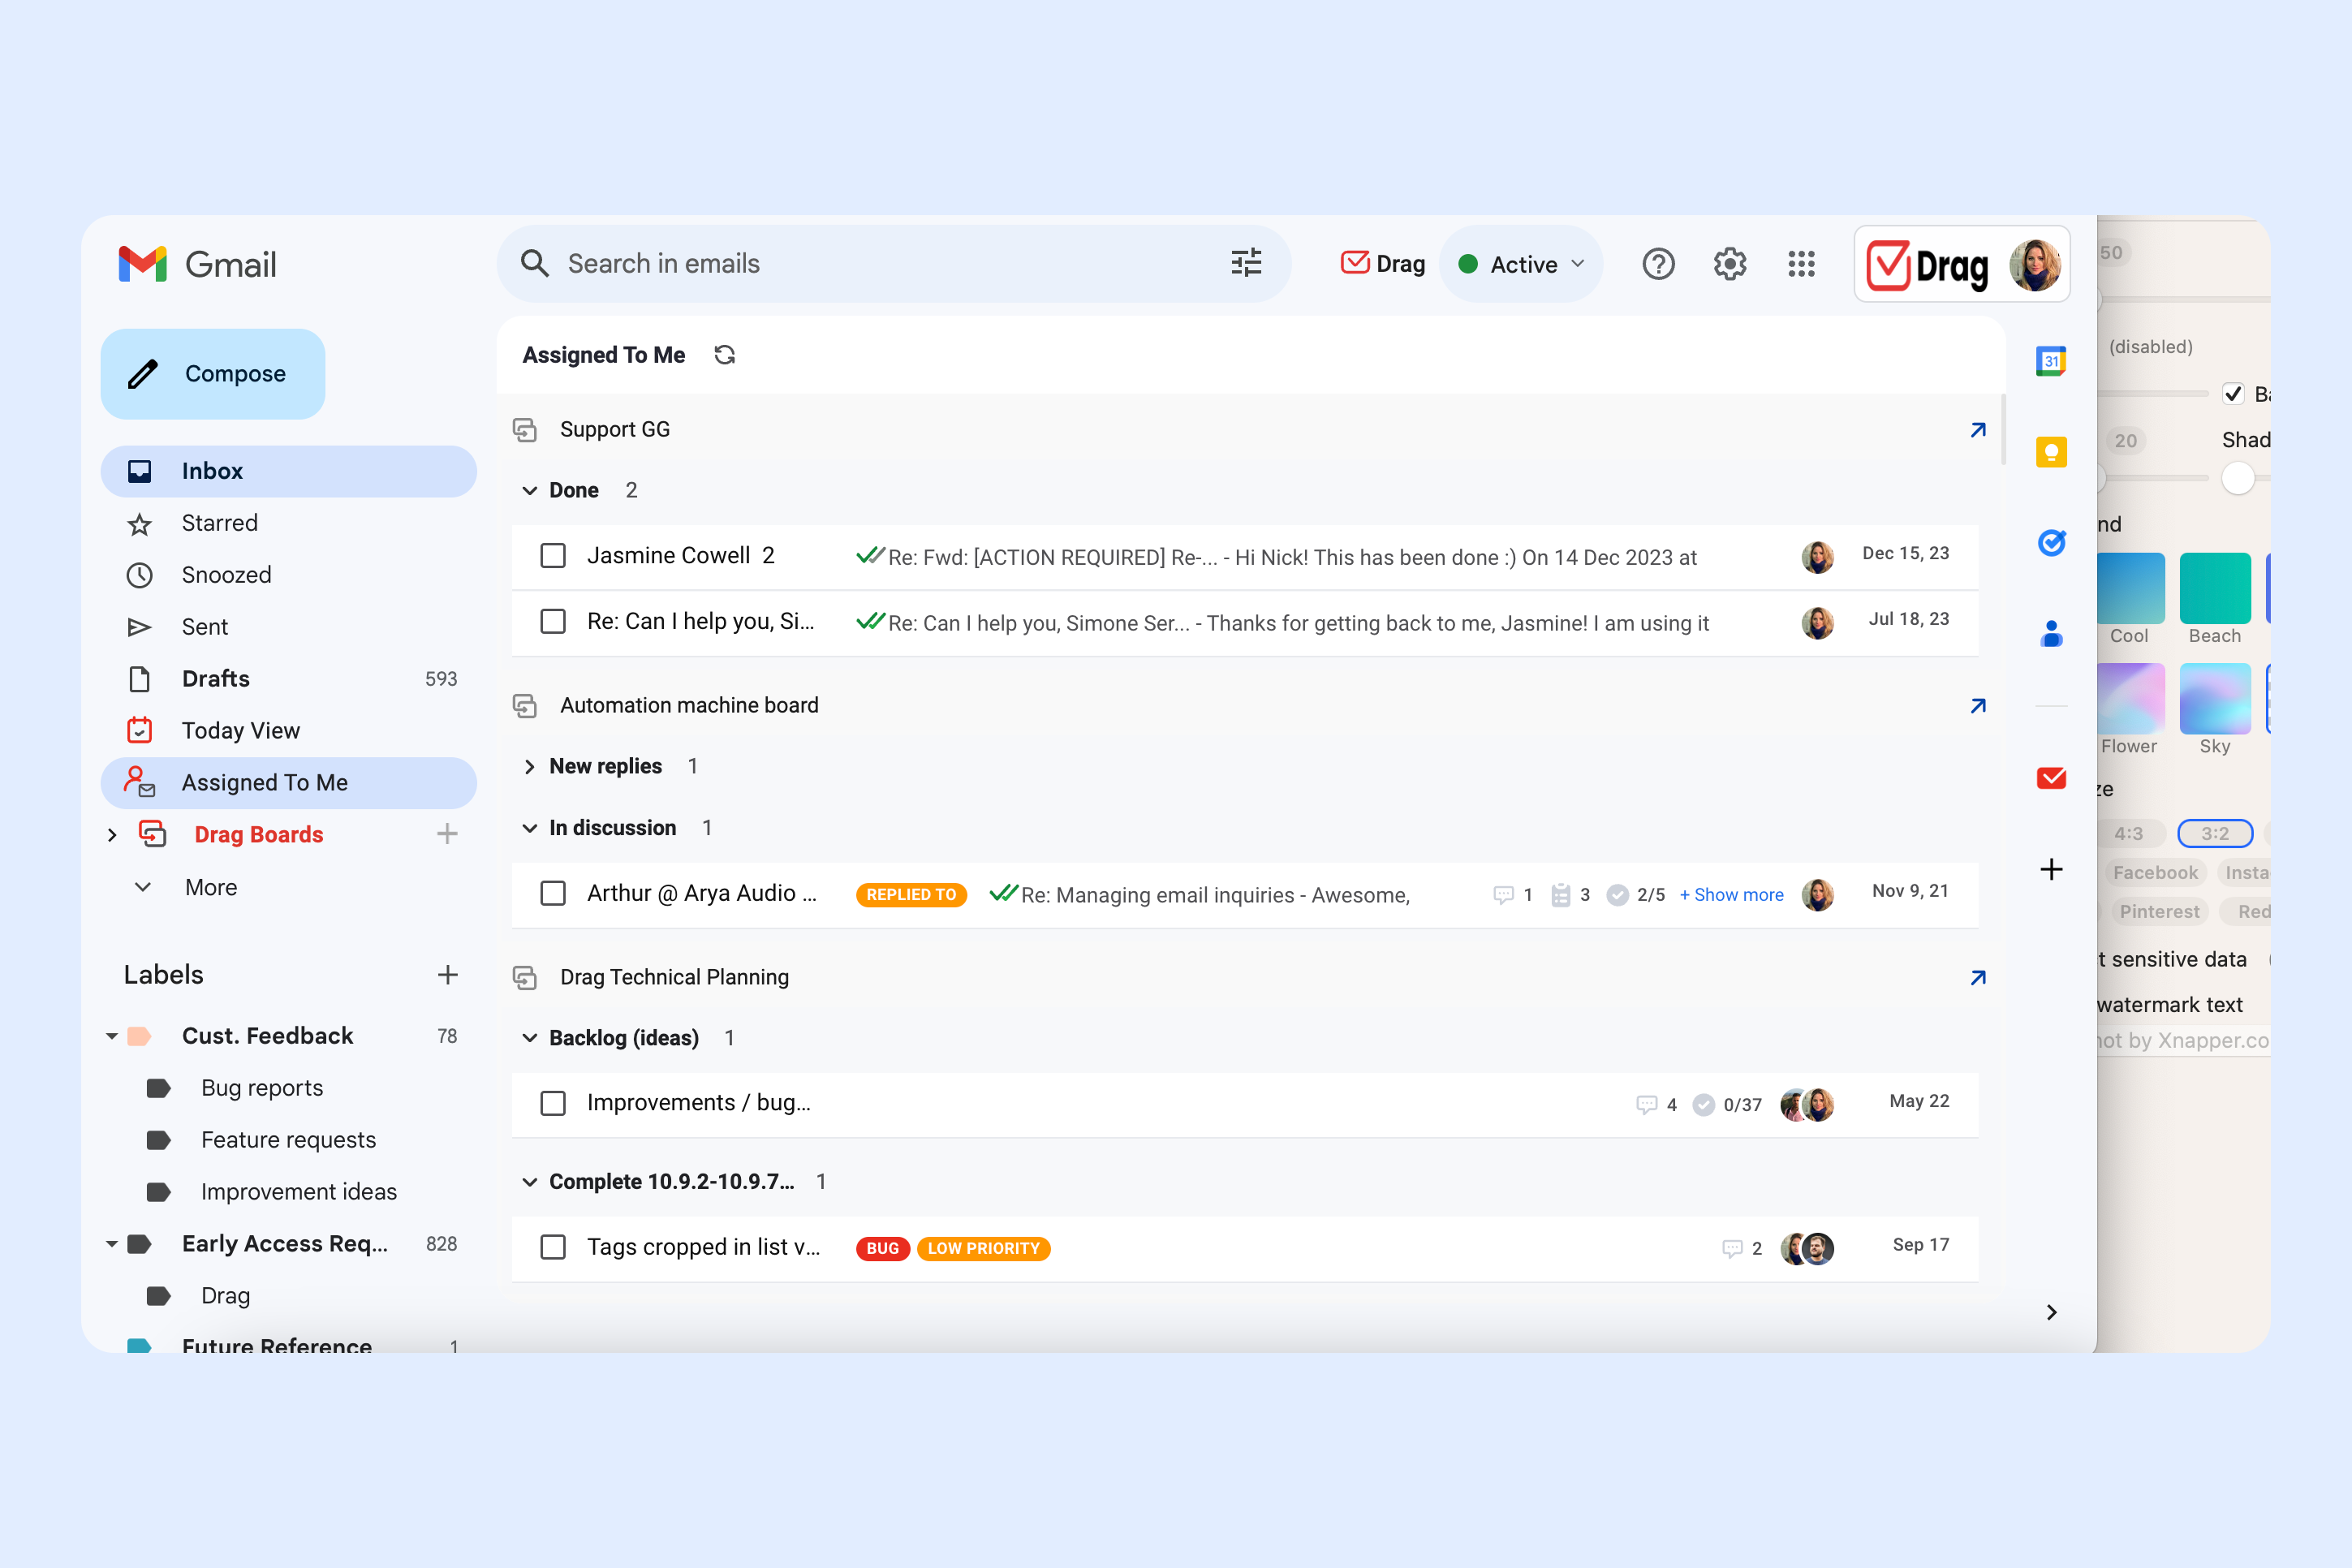Pick the Sky background swatch
Screen dimensions: 2352x1568
coord(2214,698)
